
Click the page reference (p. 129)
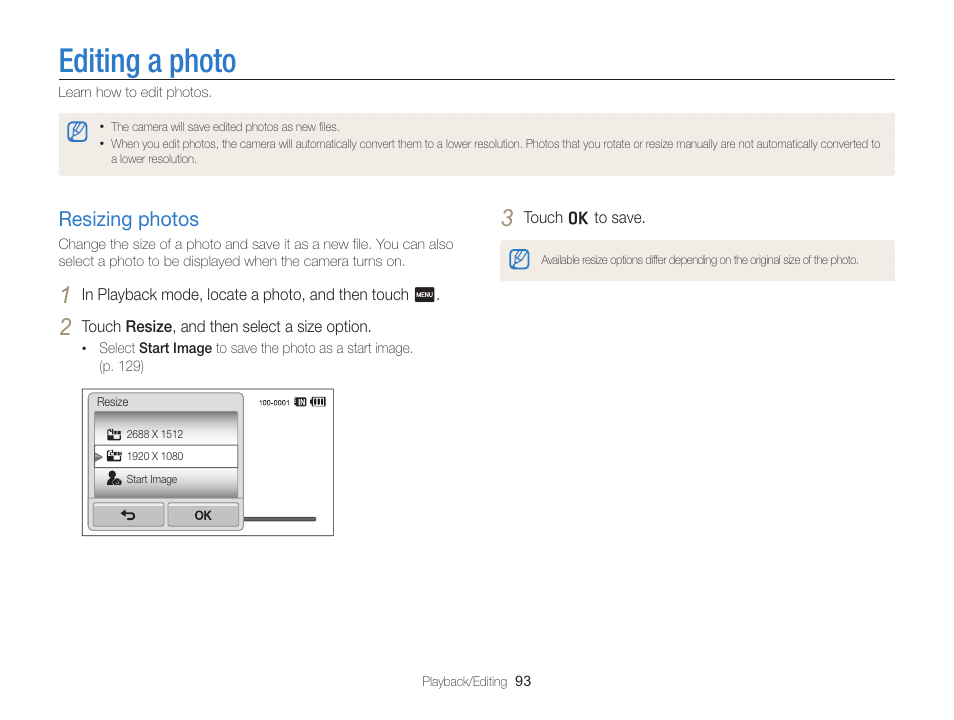click(x=122, y=366)
